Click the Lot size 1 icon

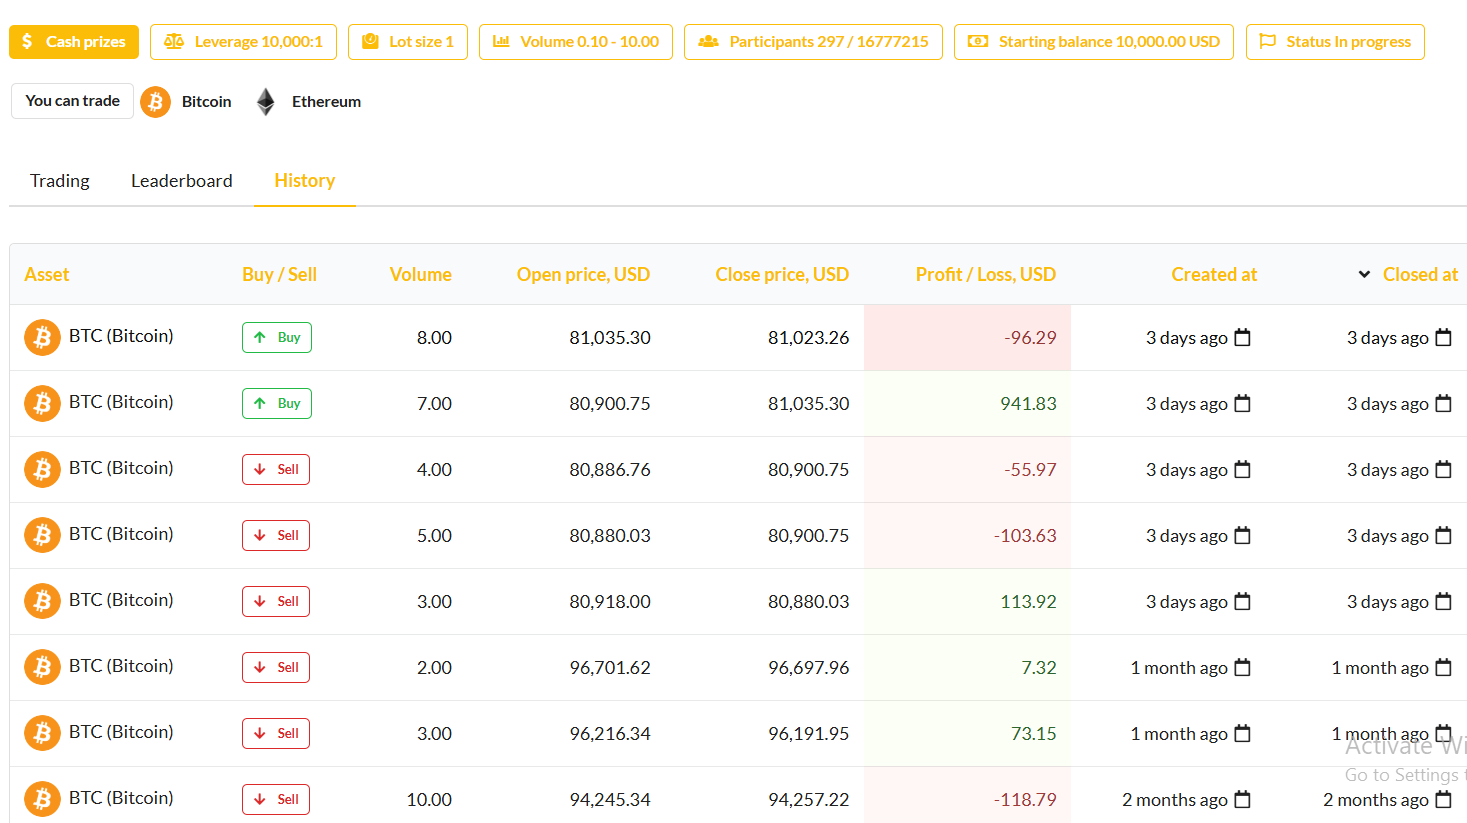pos(370,41)
